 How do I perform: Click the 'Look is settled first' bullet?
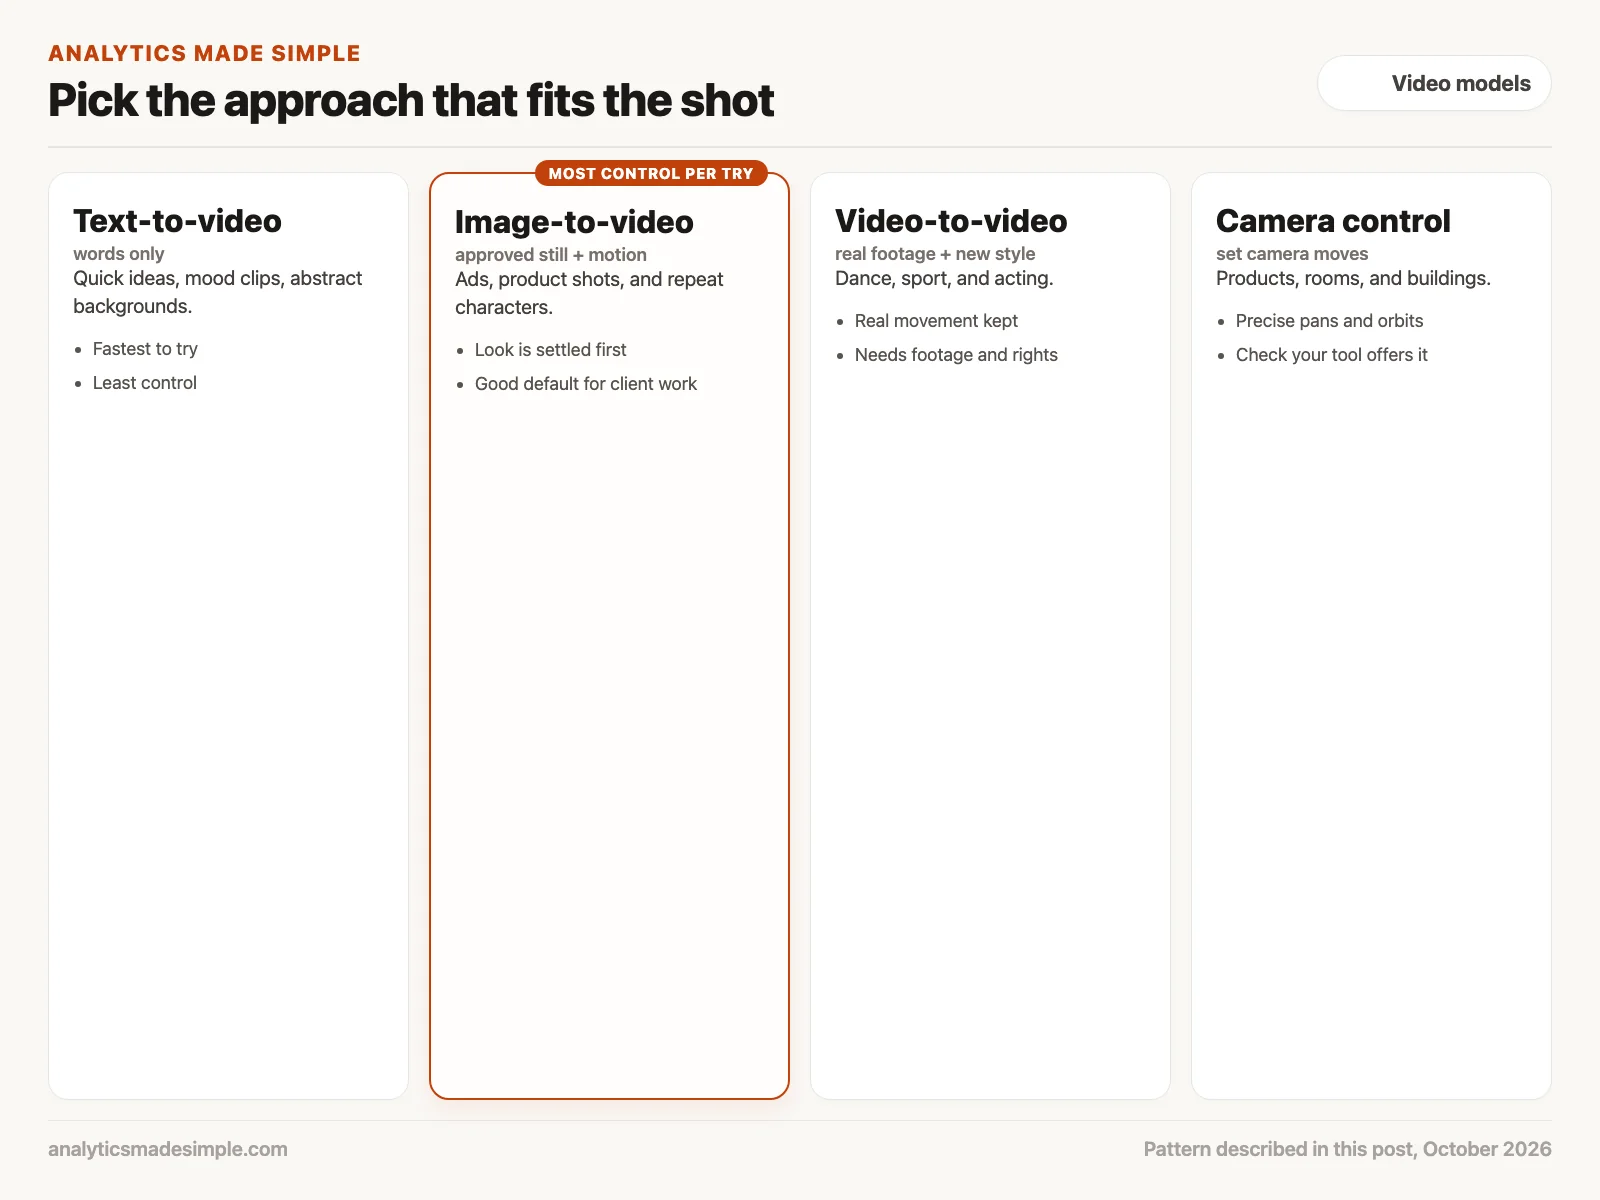point(551,350)
